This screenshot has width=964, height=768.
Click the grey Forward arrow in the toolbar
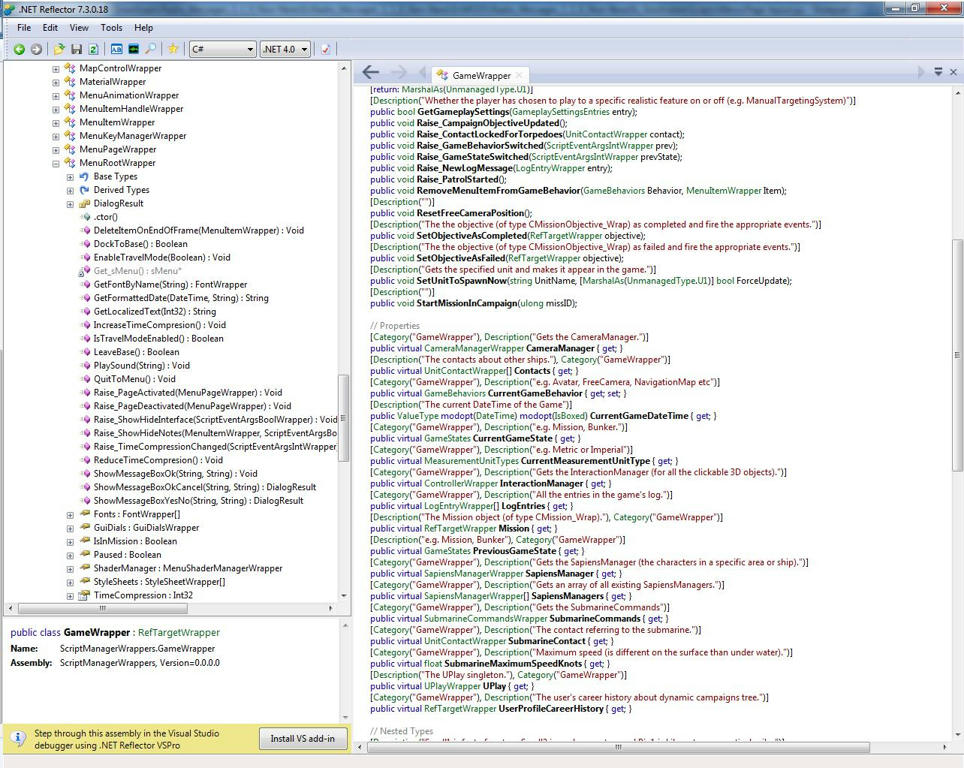36,49
